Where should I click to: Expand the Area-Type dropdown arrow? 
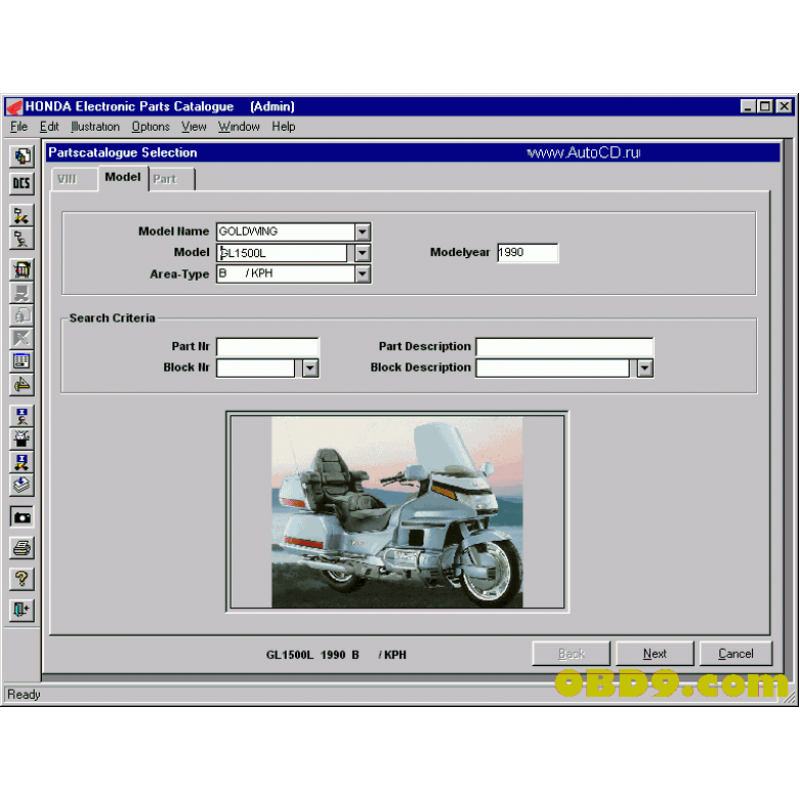[x=362, y=274]
